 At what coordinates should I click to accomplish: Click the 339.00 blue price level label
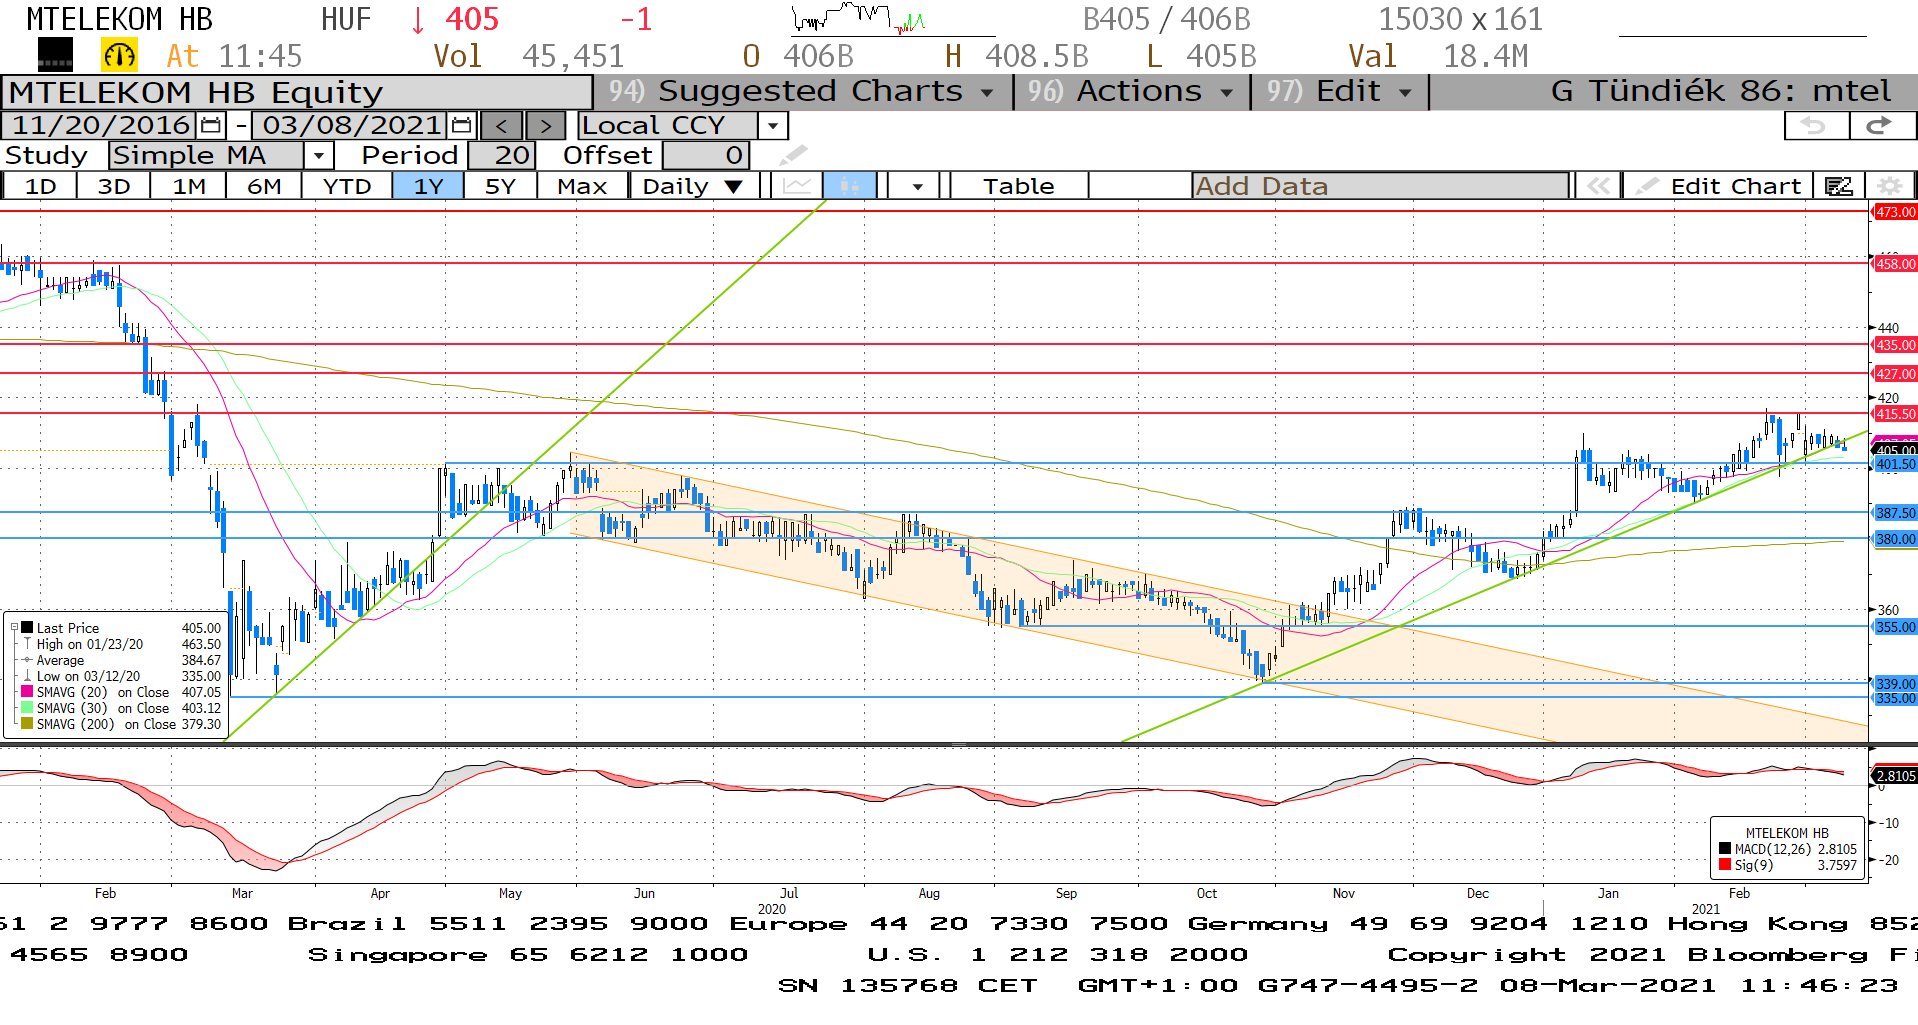[1894, 684]
